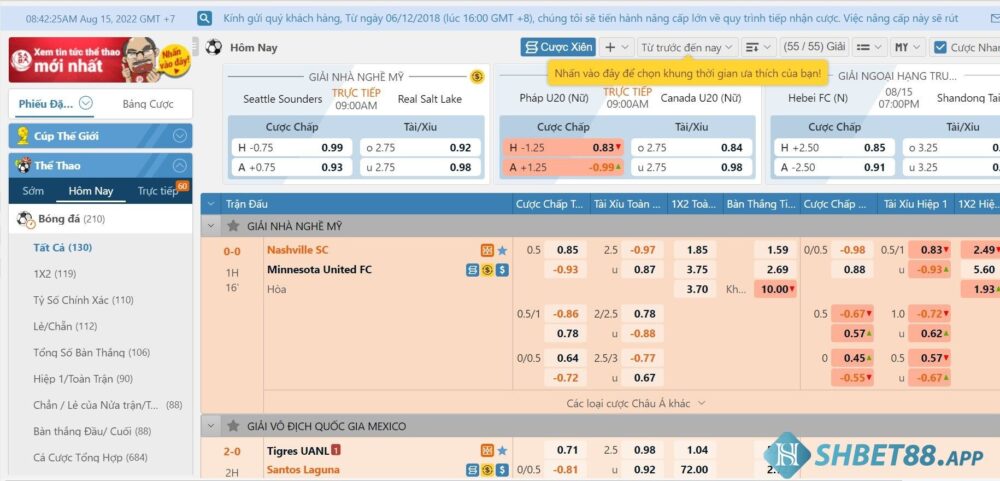Expand the Phiếu Đặt circle arrow
Image resolution: width=1000 pixels, height=481 pixels.
(85, 103)
